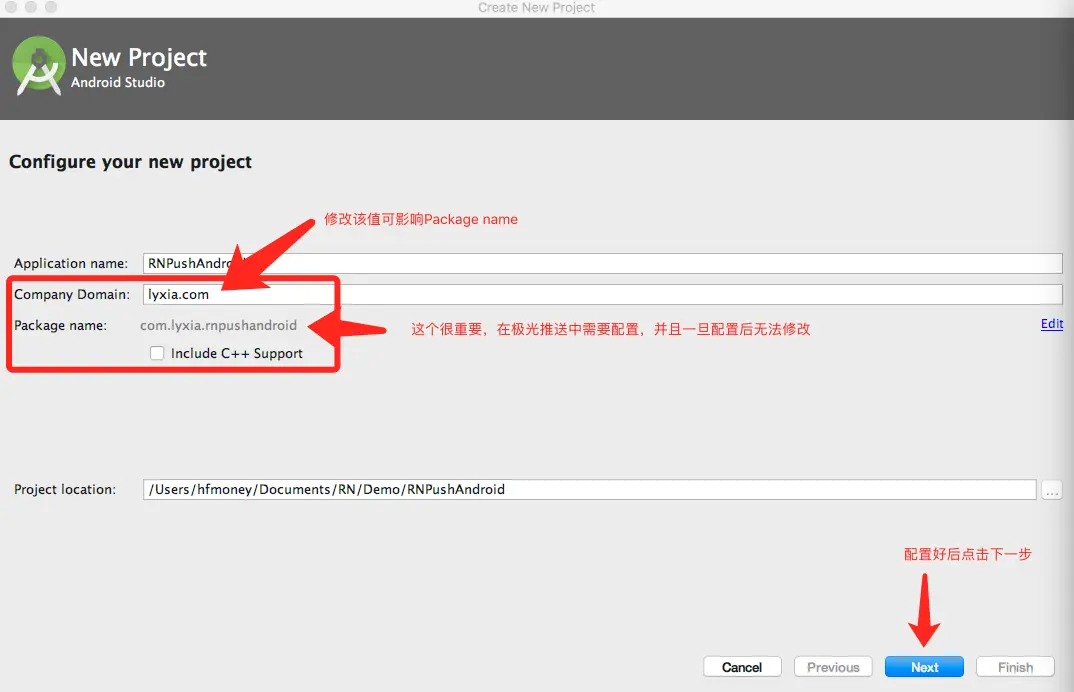
Task: Click into the Company Domain field
Action: pos(602,294)
